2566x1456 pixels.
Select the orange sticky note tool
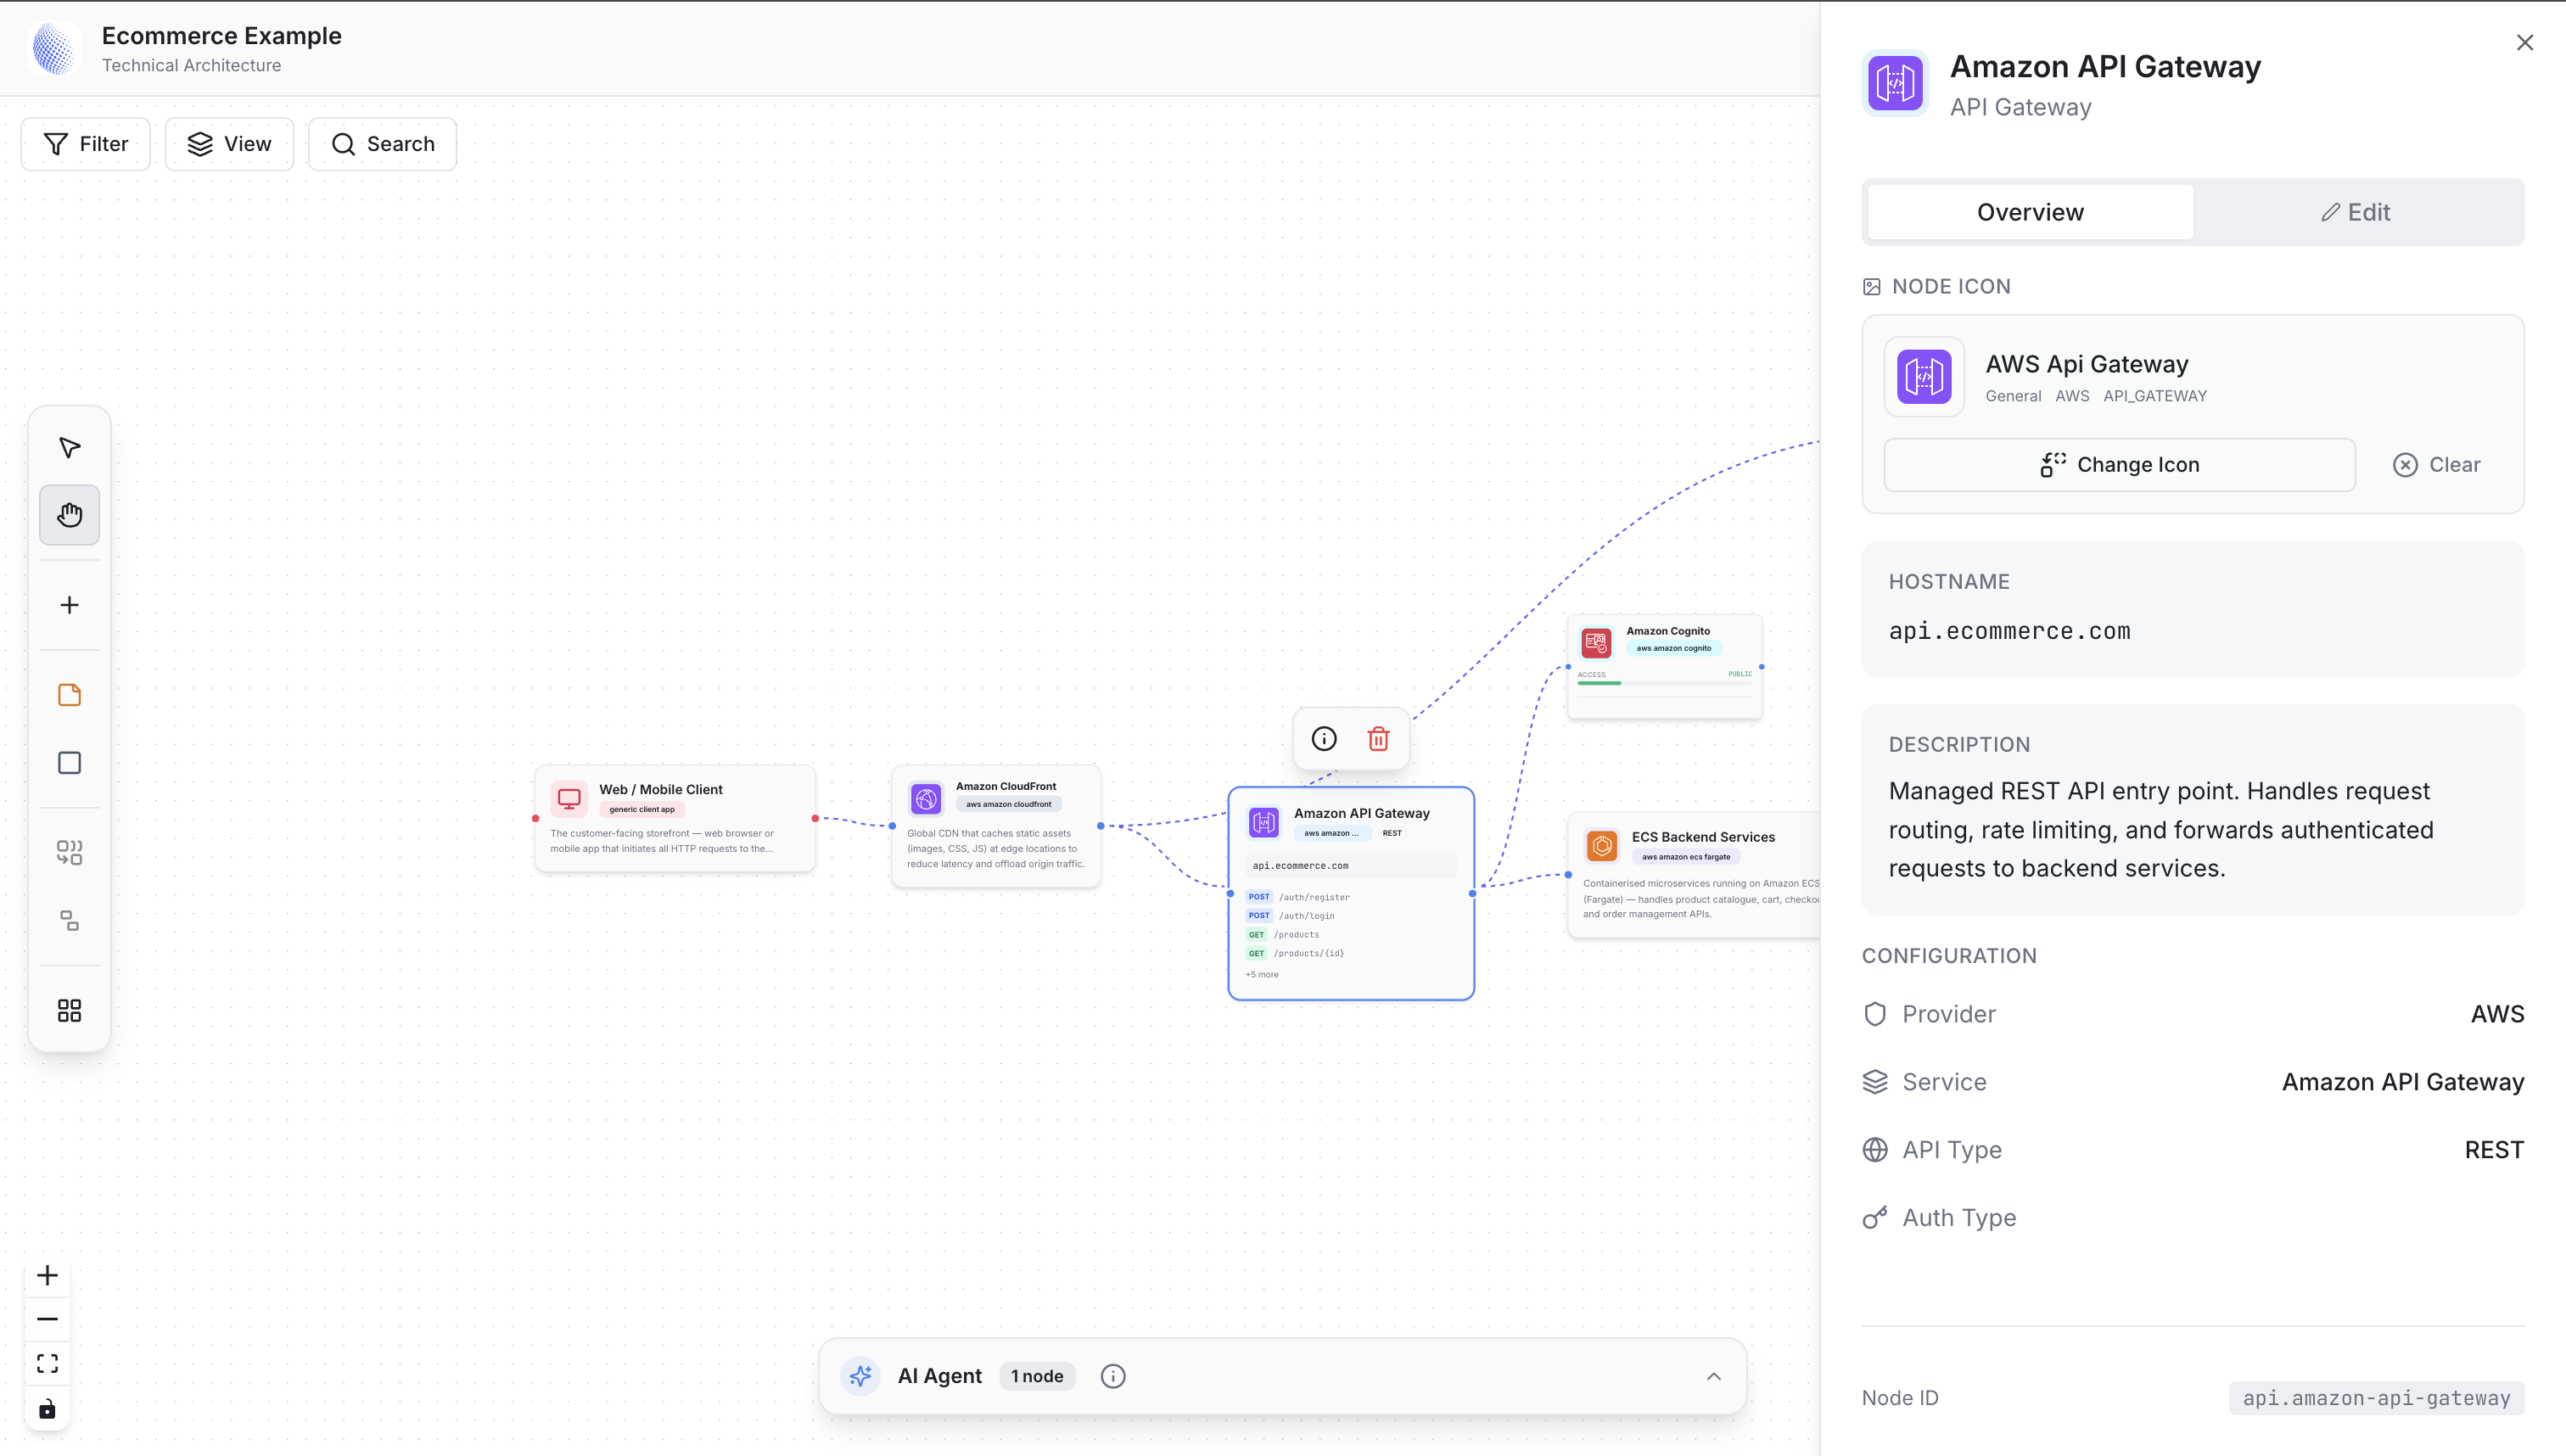coord(69,695)
